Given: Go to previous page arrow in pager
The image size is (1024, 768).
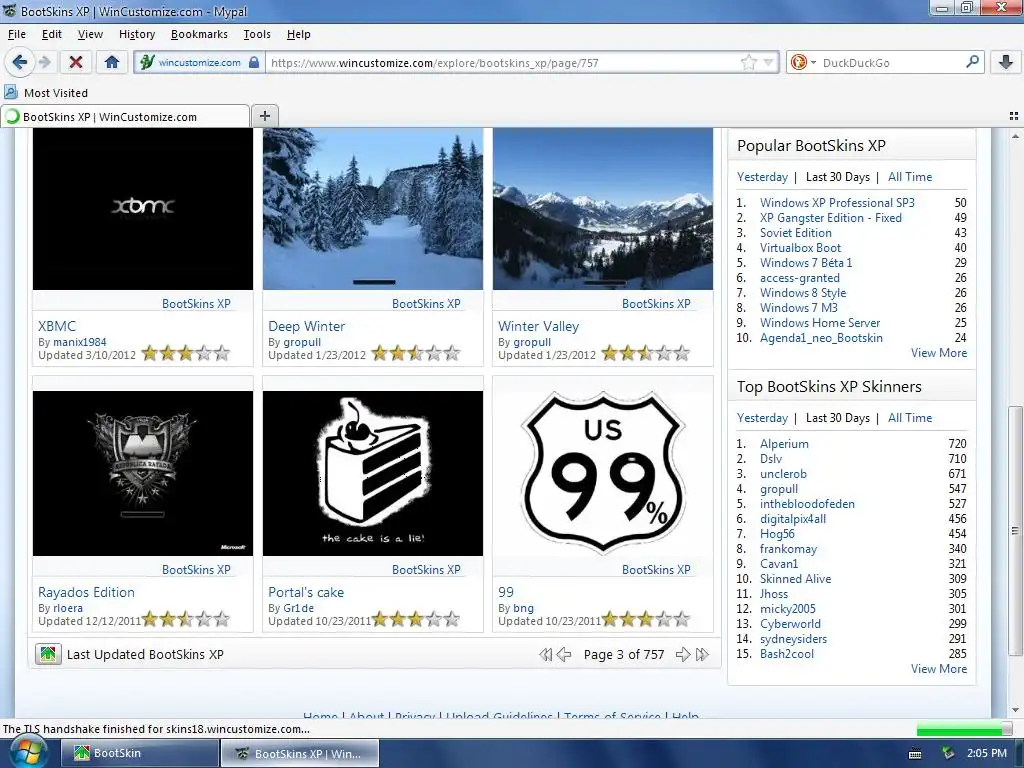Looking at the screenshot, I should coord(564,654).
